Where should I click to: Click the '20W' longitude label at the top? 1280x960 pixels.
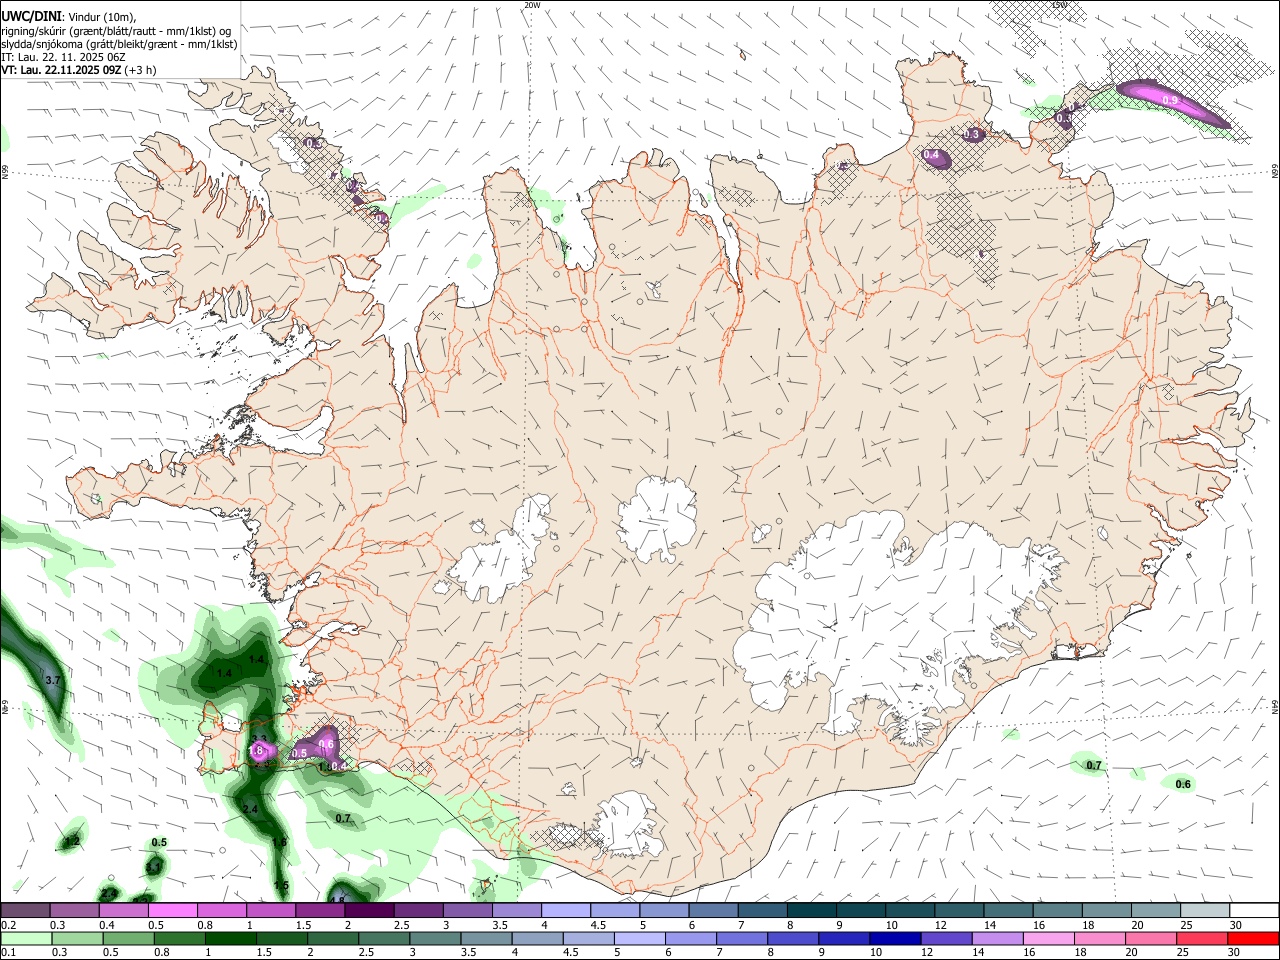pos(532,5)
